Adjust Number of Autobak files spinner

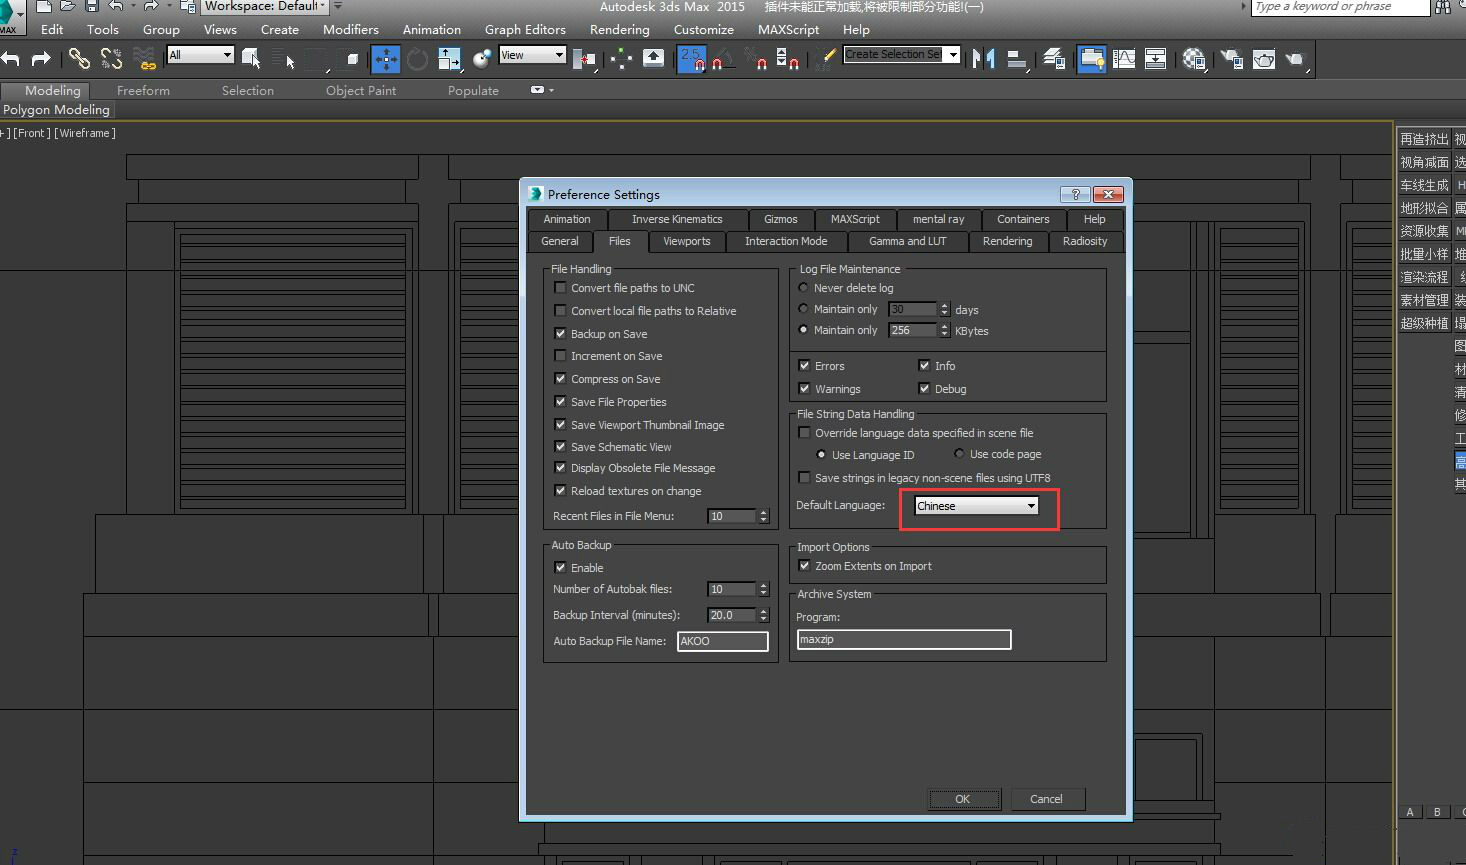click(x=764, y=589)
